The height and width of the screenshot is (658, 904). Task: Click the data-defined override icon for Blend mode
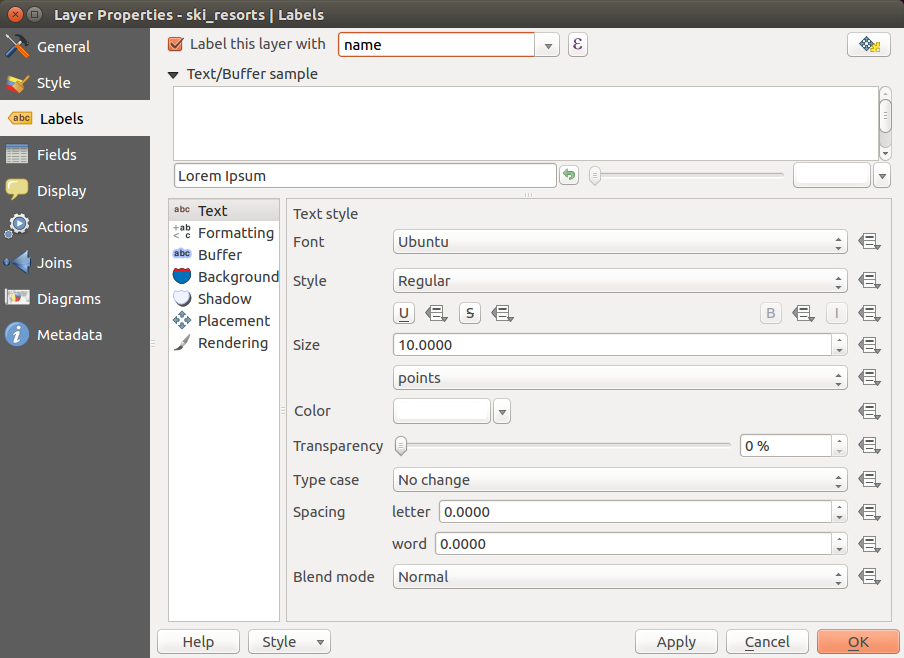point(868,577)
